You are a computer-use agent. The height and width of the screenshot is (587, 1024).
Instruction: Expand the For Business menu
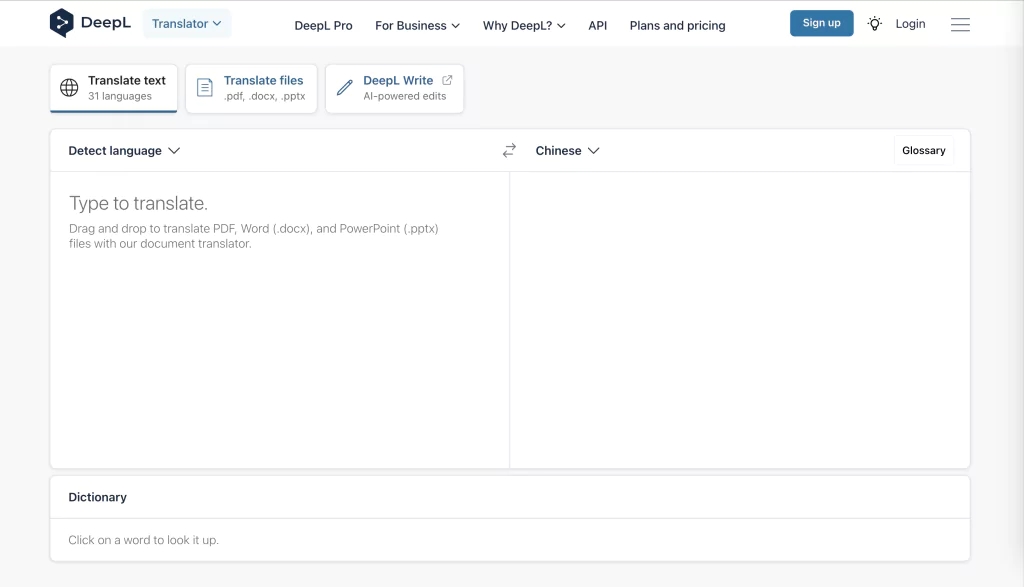point(417,25)
